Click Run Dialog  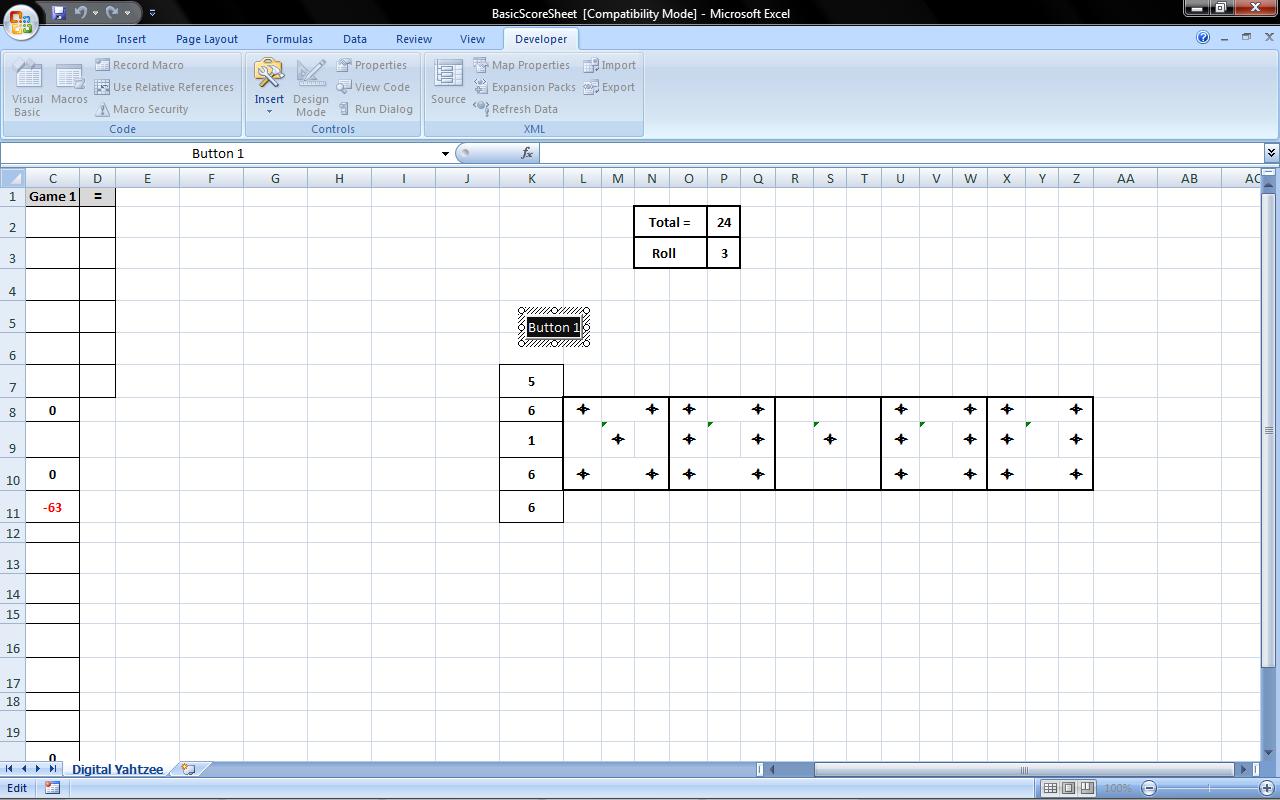(375, 109)
